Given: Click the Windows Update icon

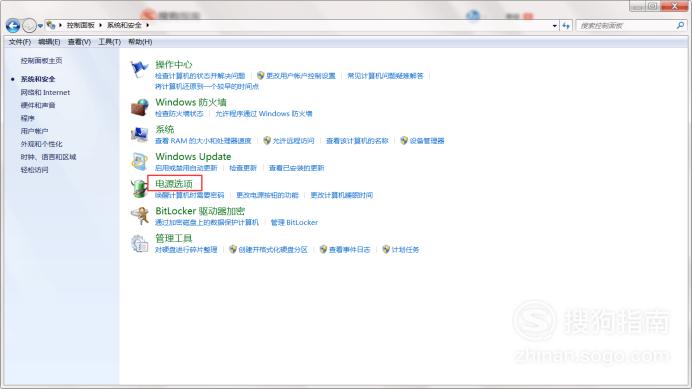Looking at the screenshot, I should coord(139,162).
